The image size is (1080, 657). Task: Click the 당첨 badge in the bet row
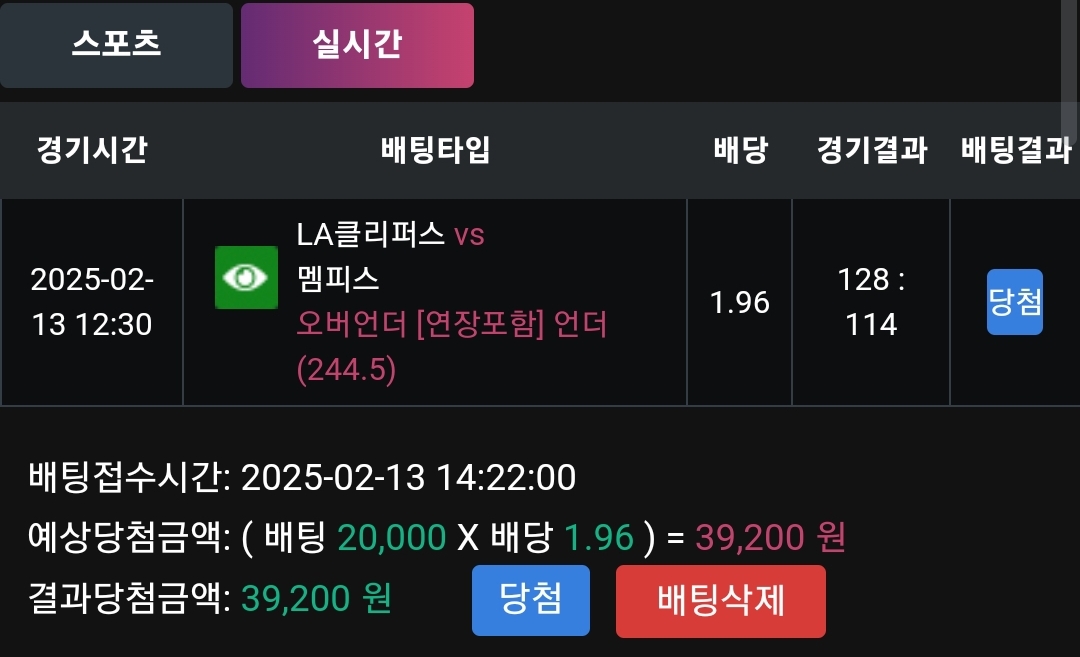click(x=1014, y=301)
